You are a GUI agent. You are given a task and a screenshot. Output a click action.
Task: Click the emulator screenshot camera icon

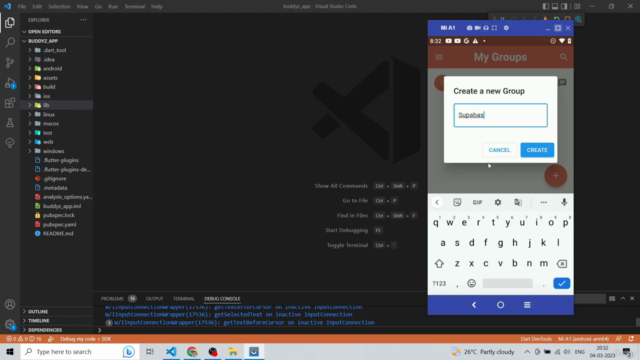[x=469, y=28]
